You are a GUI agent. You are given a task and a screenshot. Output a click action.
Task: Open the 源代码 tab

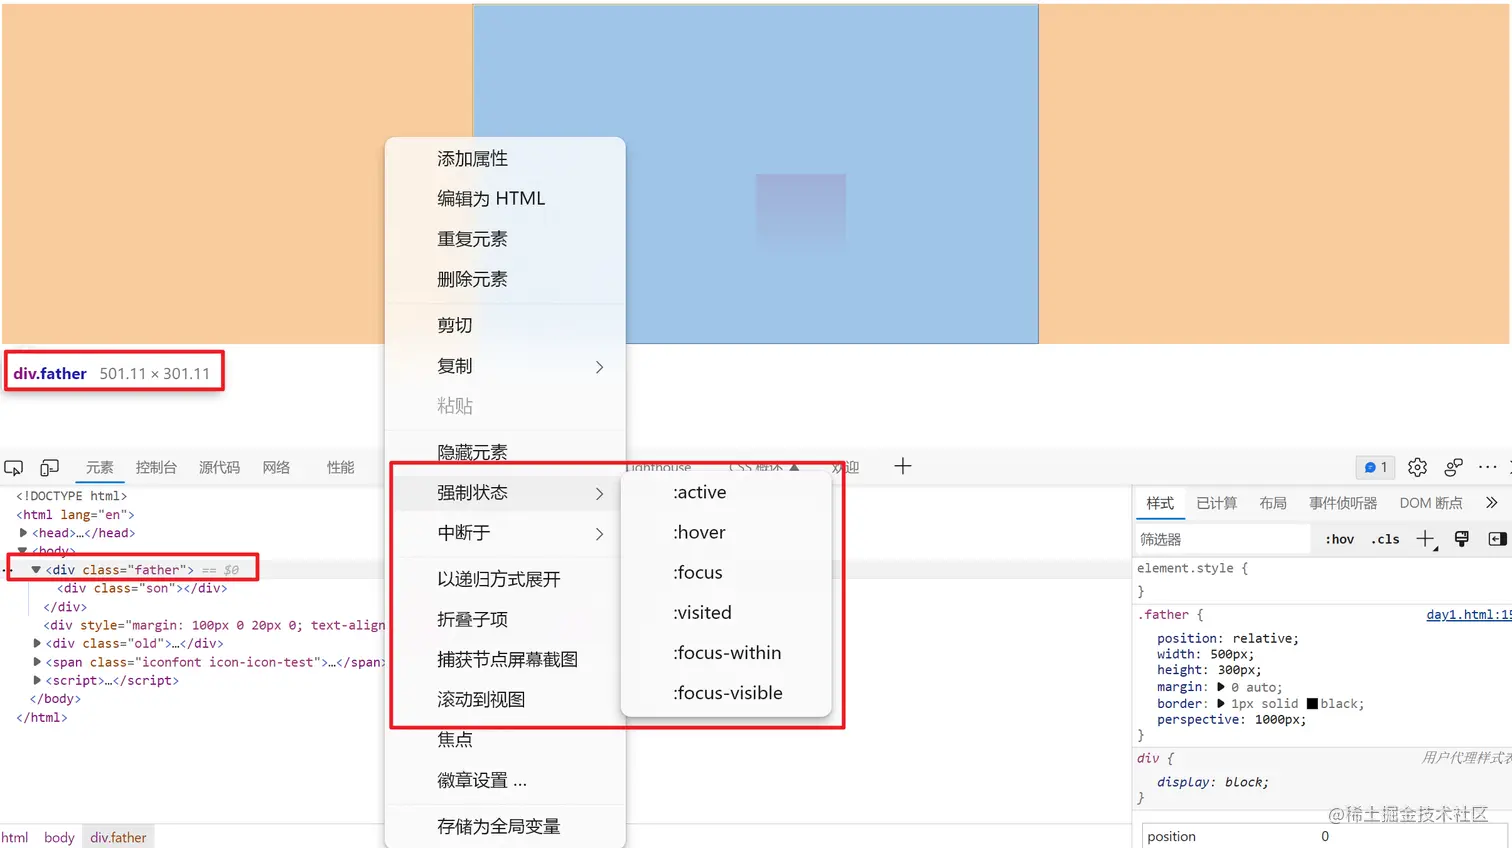coord(219,467)
